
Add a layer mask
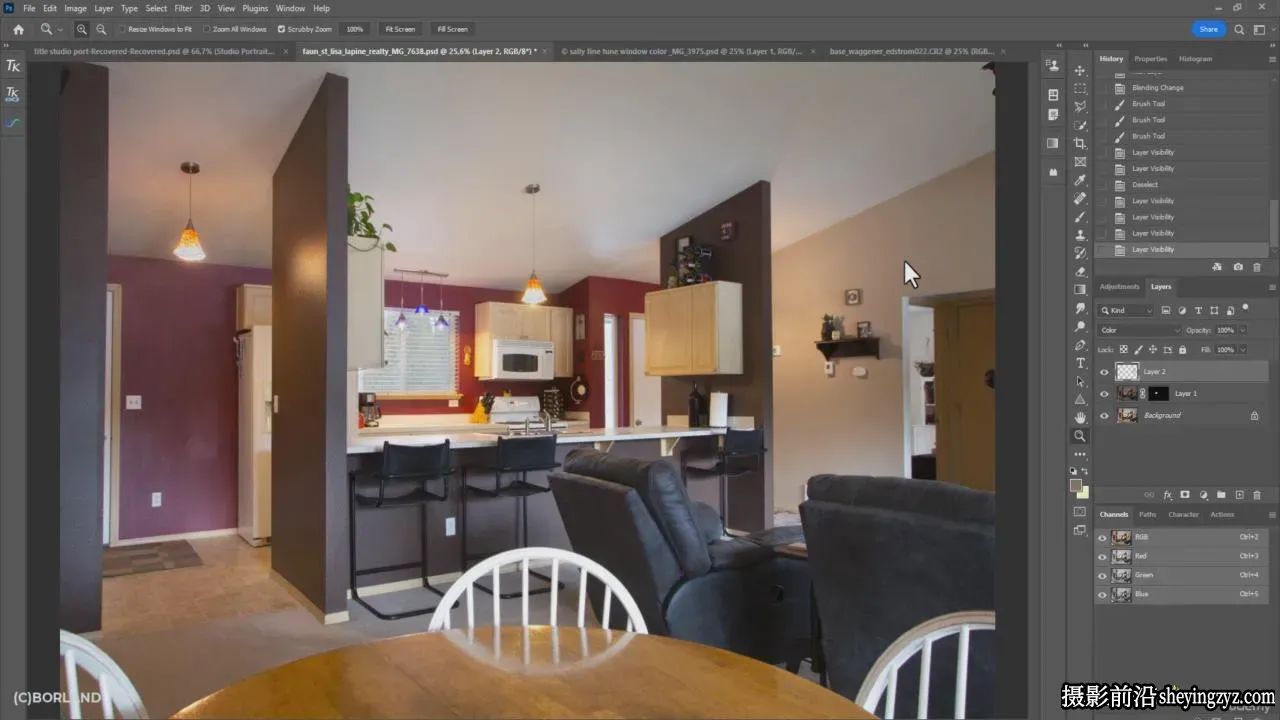(1185, 494)
